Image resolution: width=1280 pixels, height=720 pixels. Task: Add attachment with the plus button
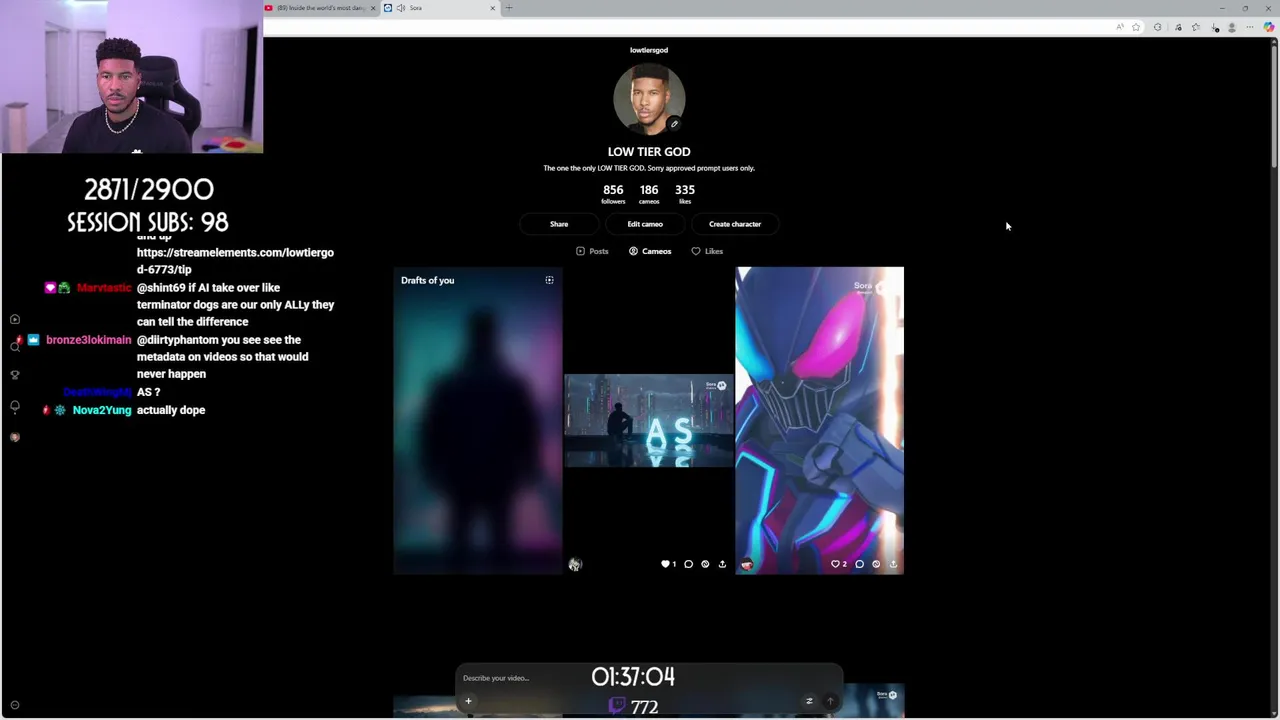pos(468,701)
